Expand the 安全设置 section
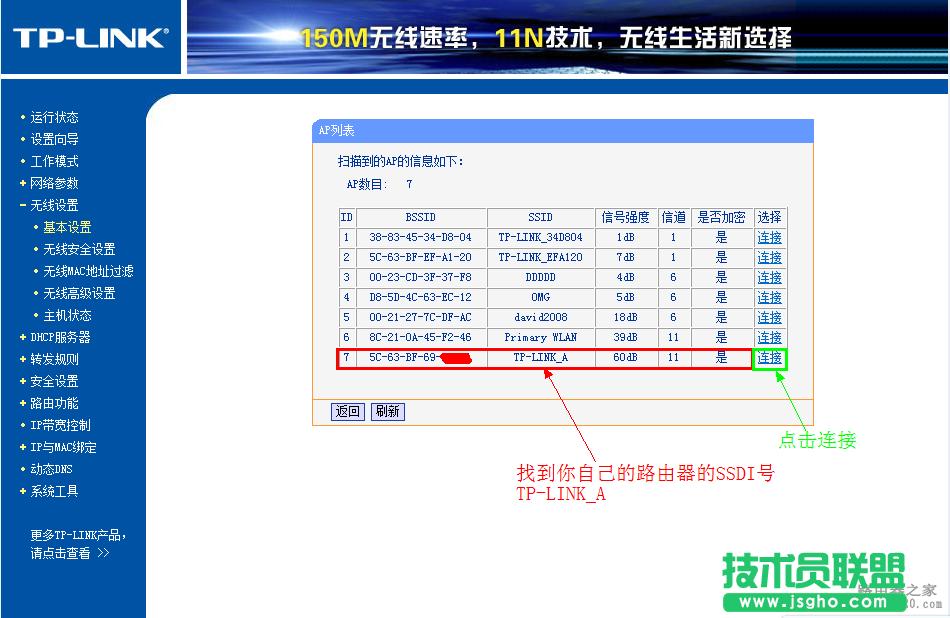This screenshot has width=950, height=618. click(x=53, y=381)
